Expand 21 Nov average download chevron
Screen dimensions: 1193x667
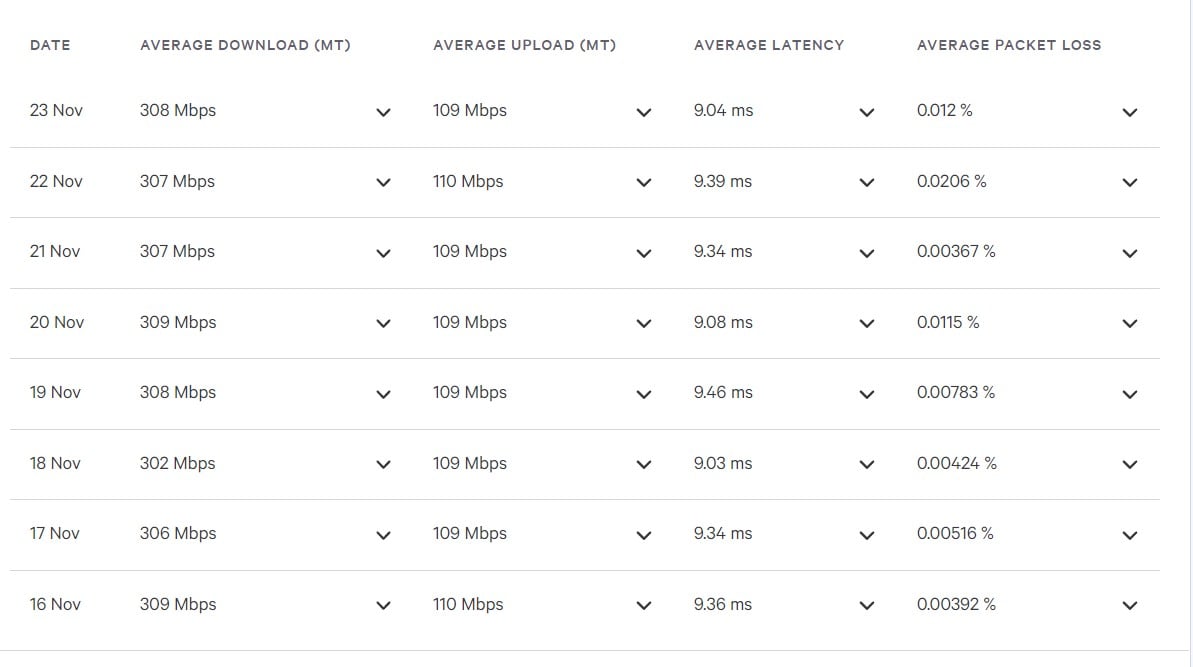point(383,253)
